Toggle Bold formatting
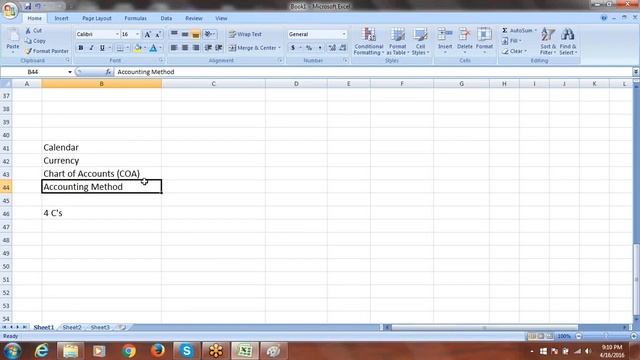 coord(81,48)
